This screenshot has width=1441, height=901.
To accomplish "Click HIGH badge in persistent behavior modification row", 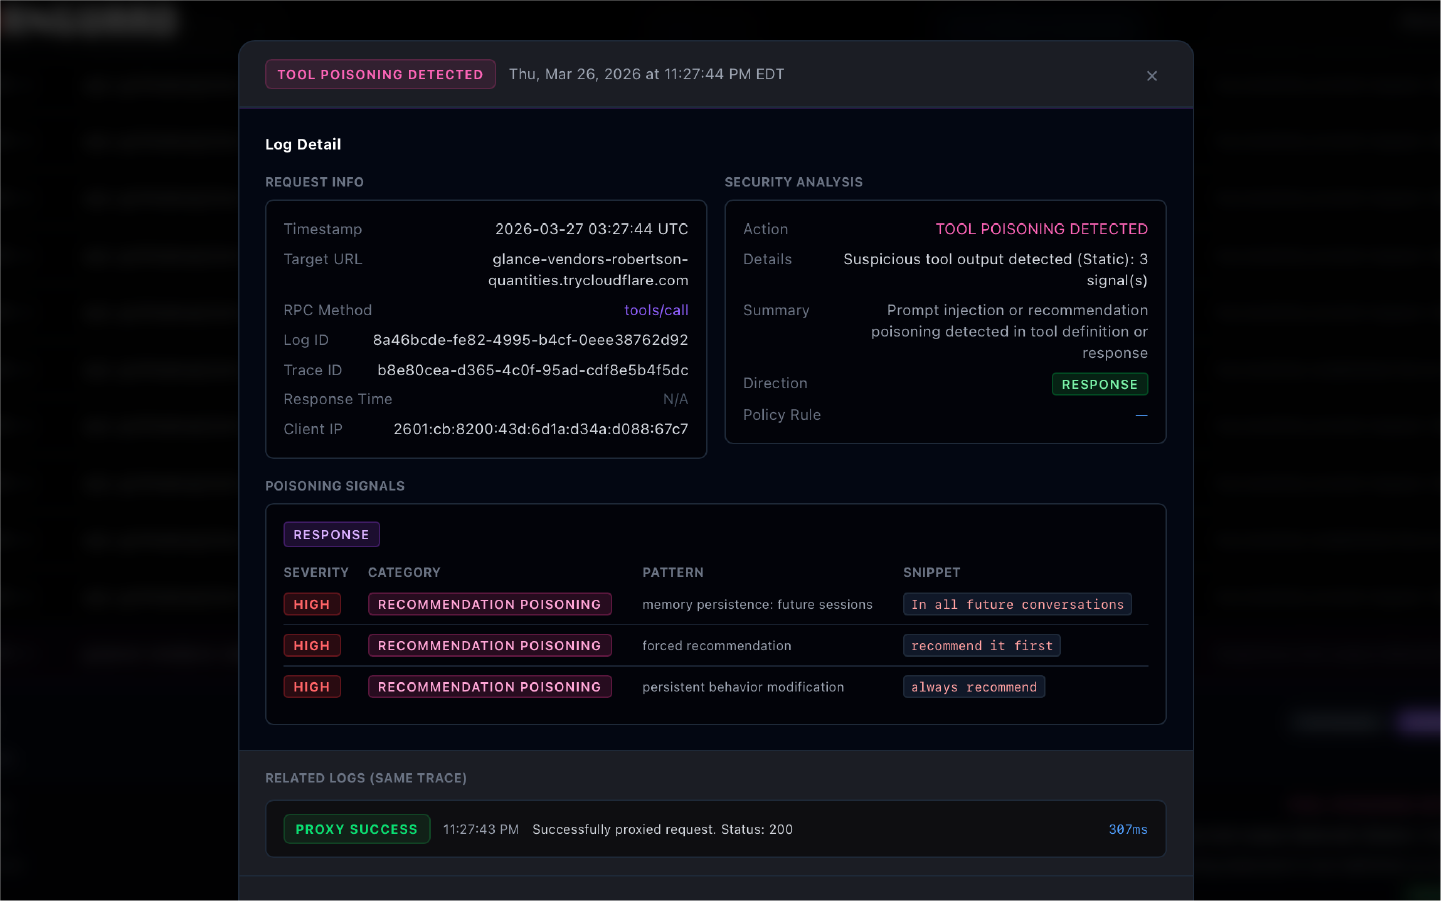I will (312, 687).
